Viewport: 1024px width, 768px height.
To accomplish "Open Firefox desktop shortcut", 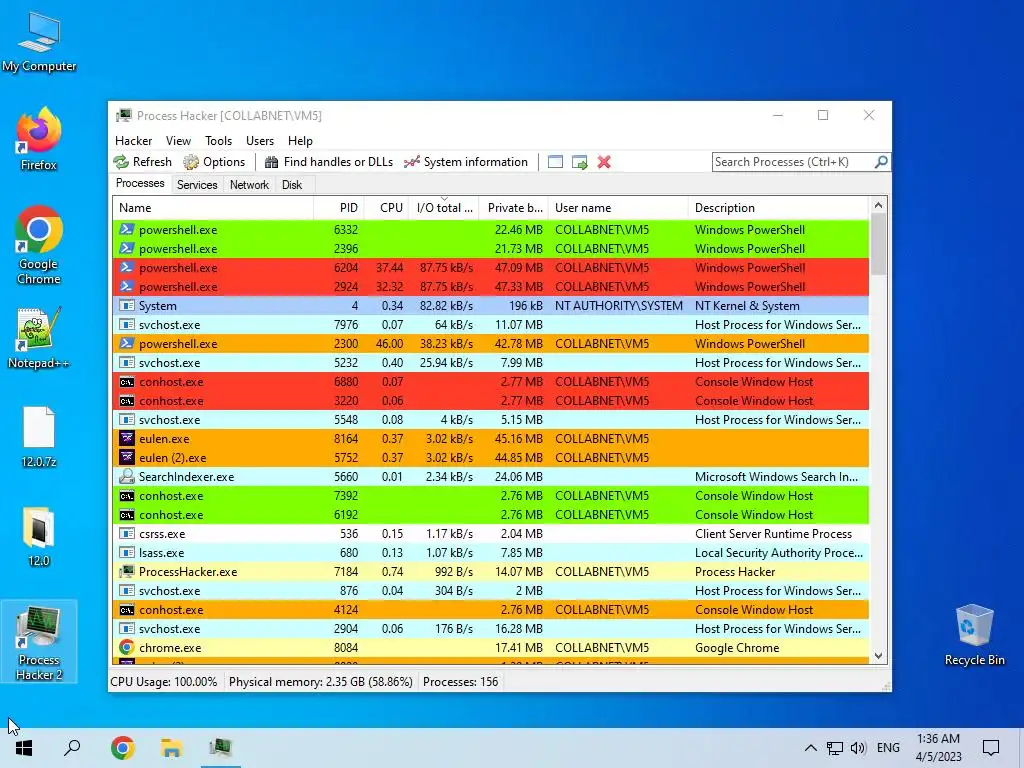I will point(39,138).
